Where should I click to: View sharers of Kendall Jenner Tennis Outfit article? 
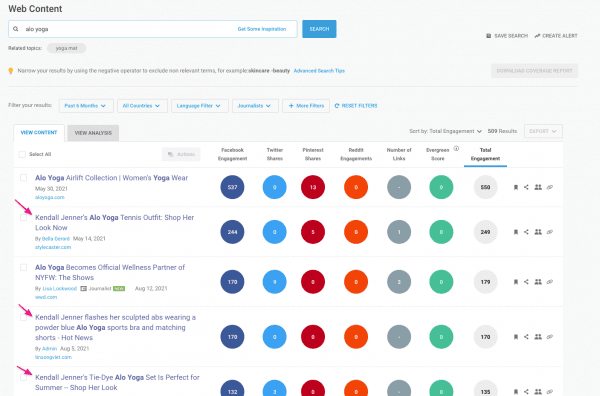(538, 232)
